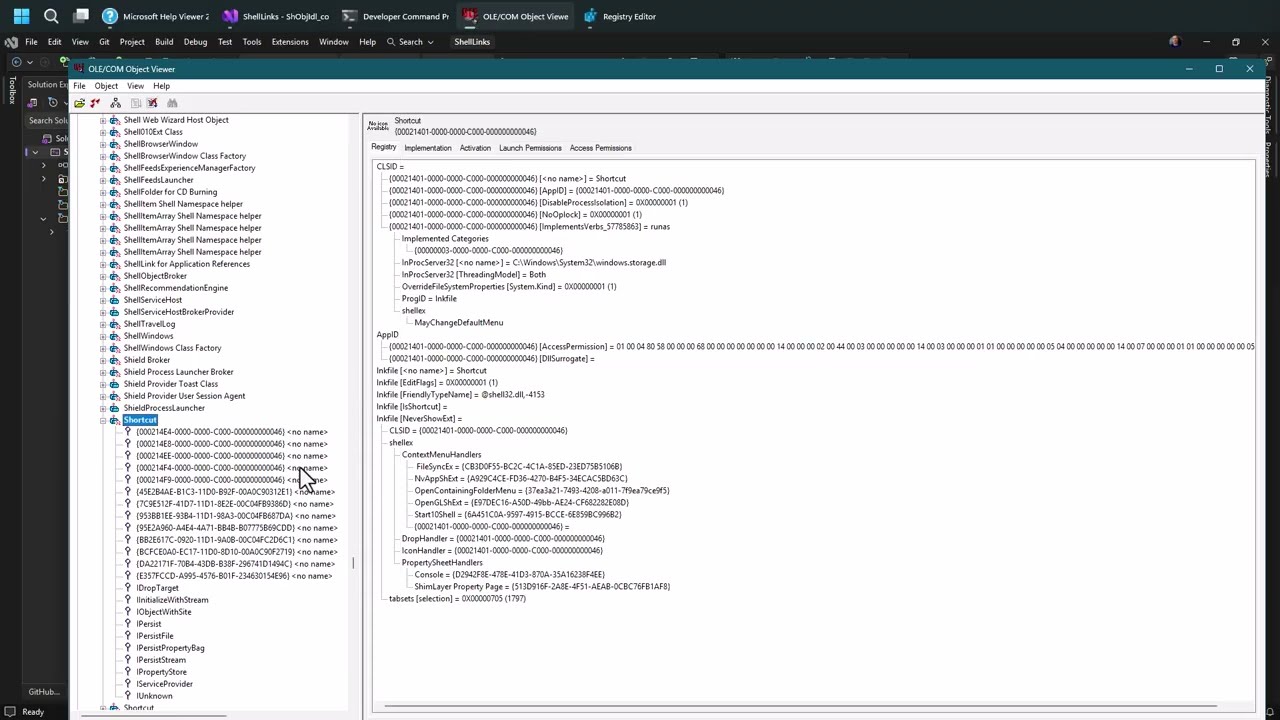1280x720 pixels.
Task: Click the greyed document toolbar icon
Action: (x=136, y=103)
